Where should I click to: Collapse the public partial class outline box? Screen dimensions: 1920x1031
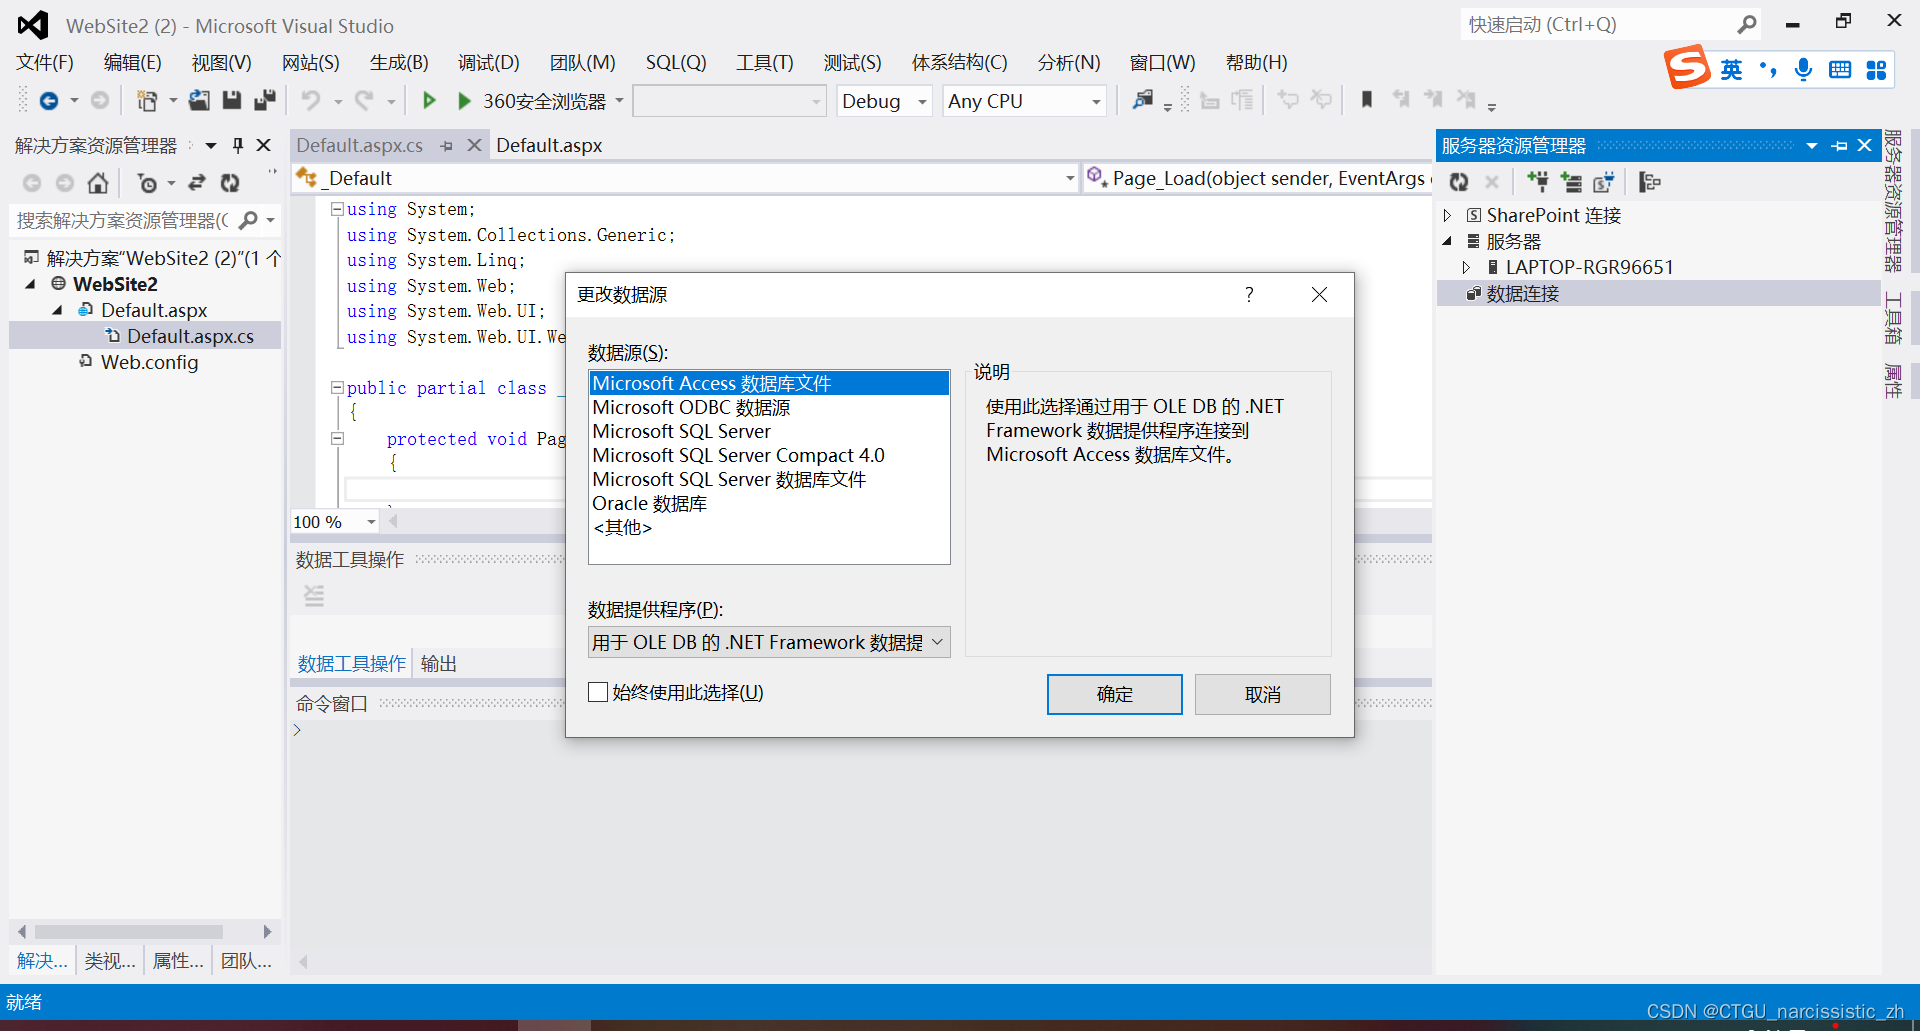pyautogui.click(x=337, y=388)
